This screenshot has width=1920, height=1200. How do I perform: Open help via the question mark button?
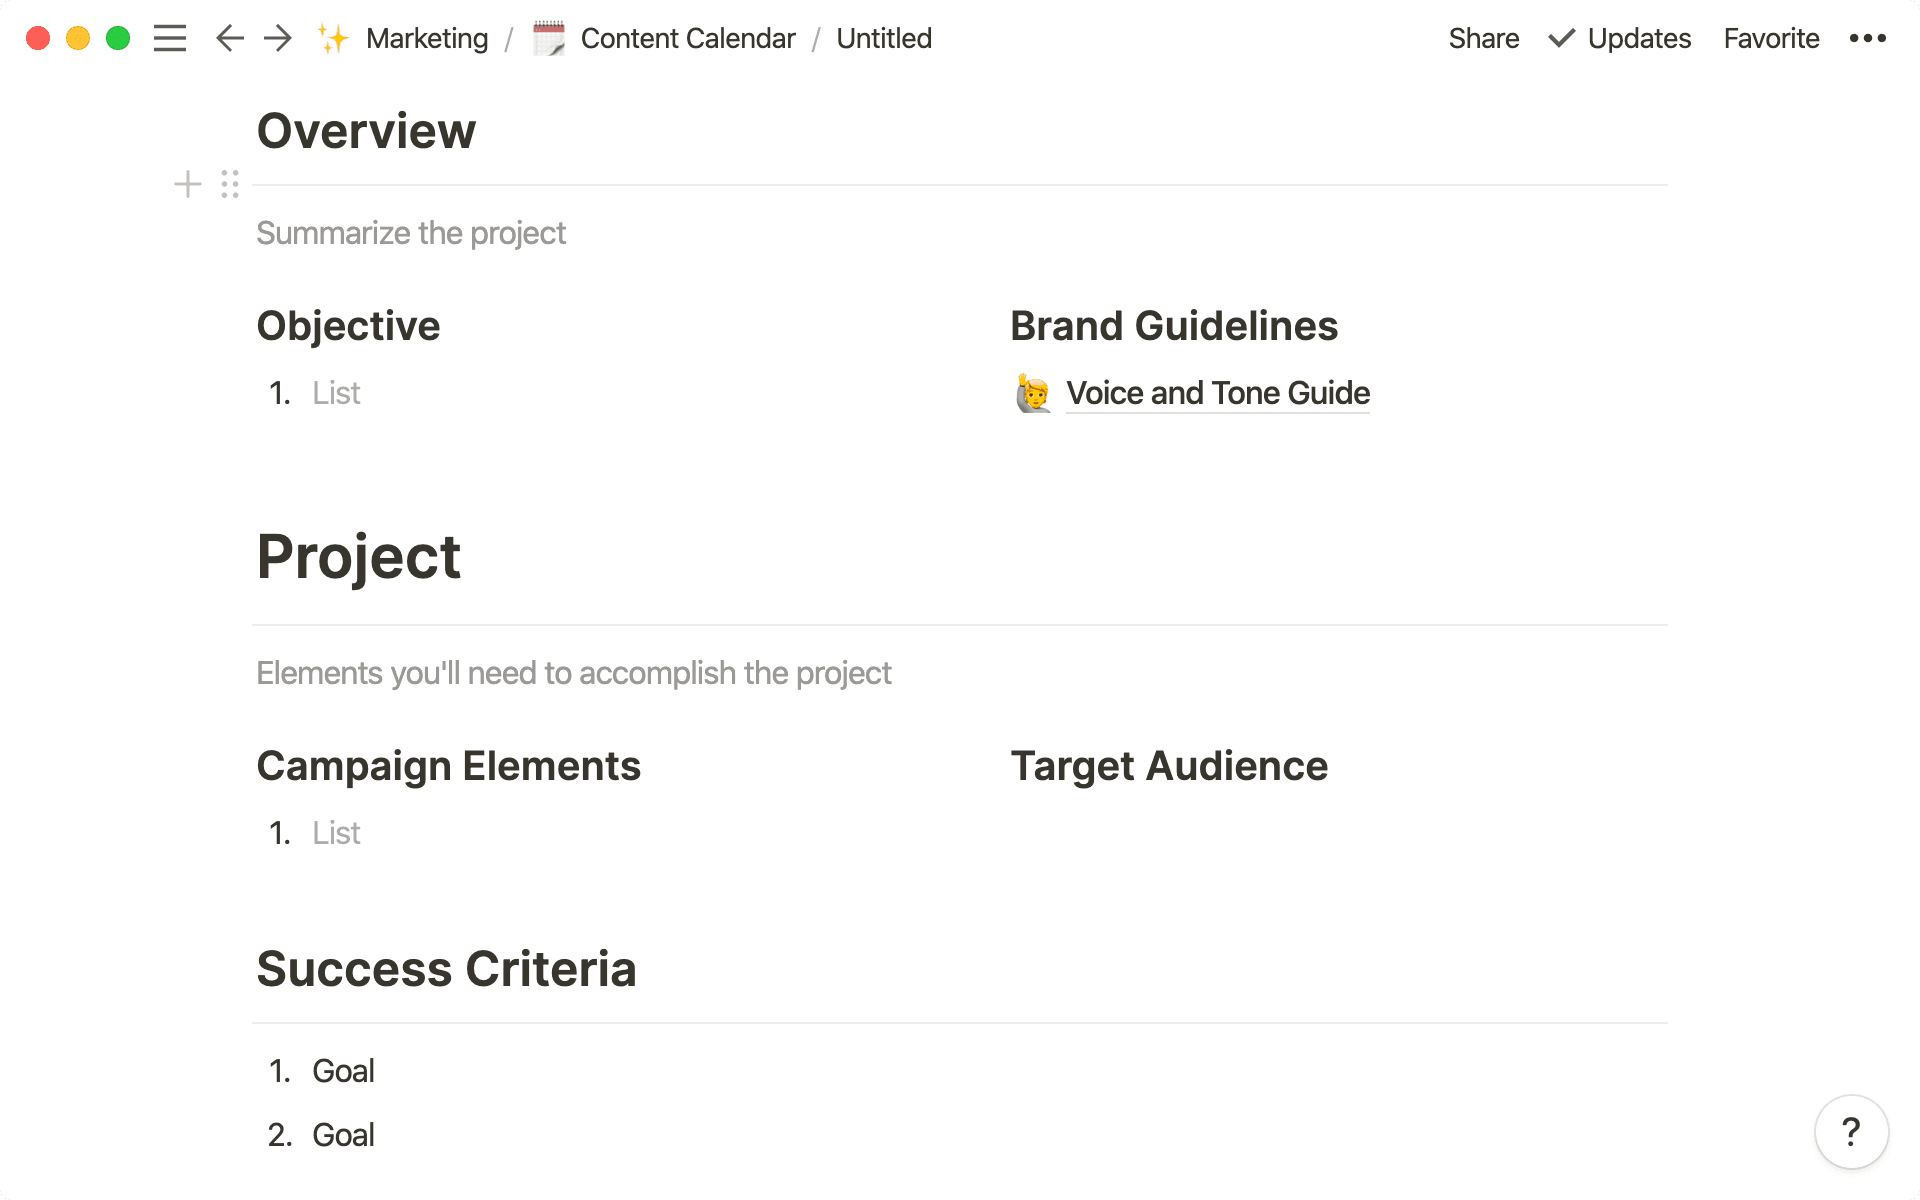(1852, 1131)
